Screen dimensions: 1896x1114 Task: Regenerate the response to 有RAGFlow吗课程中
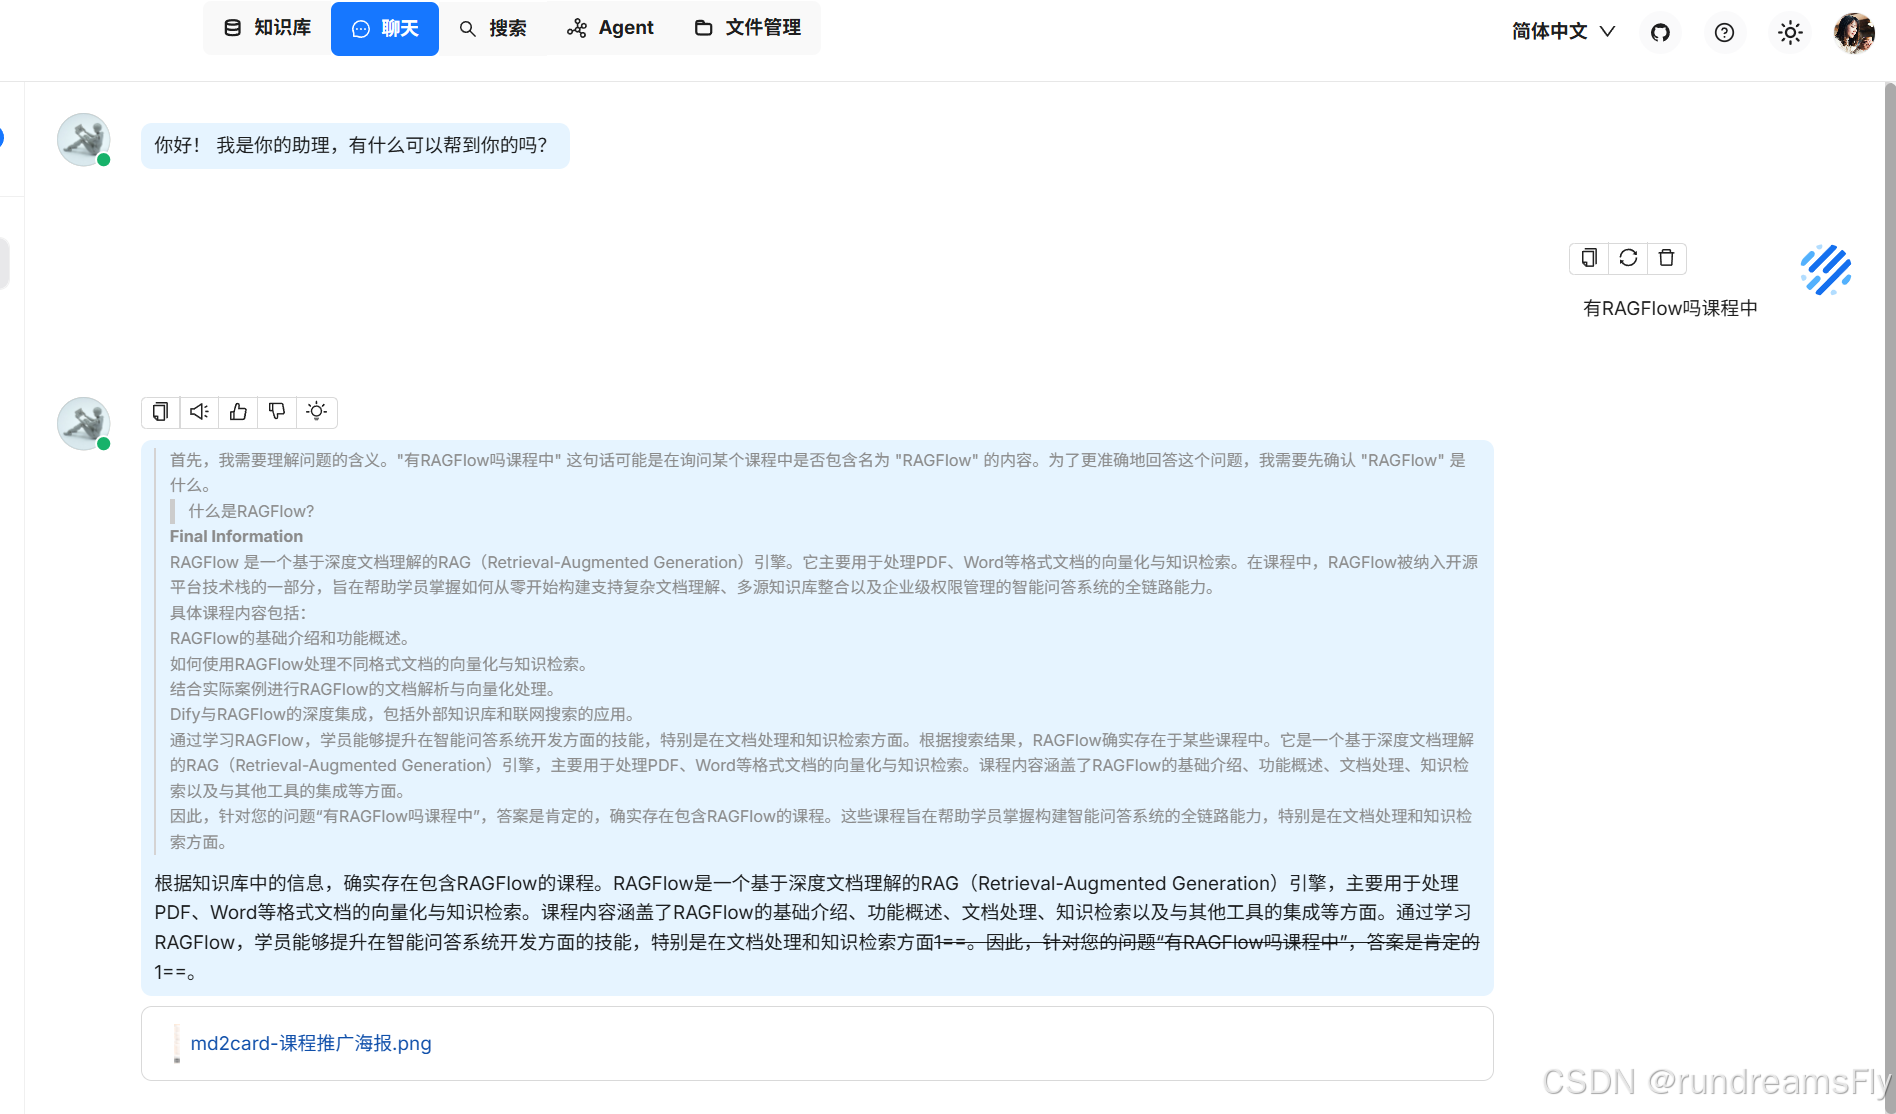tap(1627, 258)
